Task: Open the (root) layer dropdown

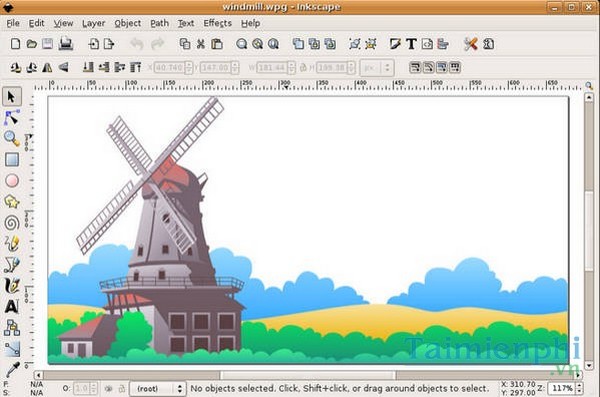Action: pos(158,389)
